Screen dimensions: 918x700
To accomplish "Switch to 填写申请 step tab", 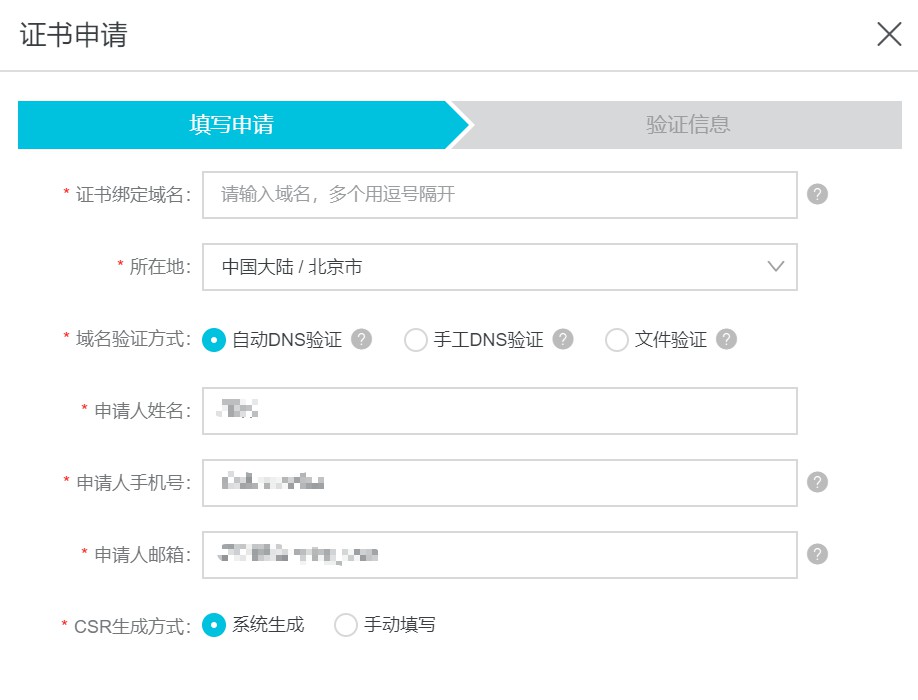I will click(x=232, y=125).
